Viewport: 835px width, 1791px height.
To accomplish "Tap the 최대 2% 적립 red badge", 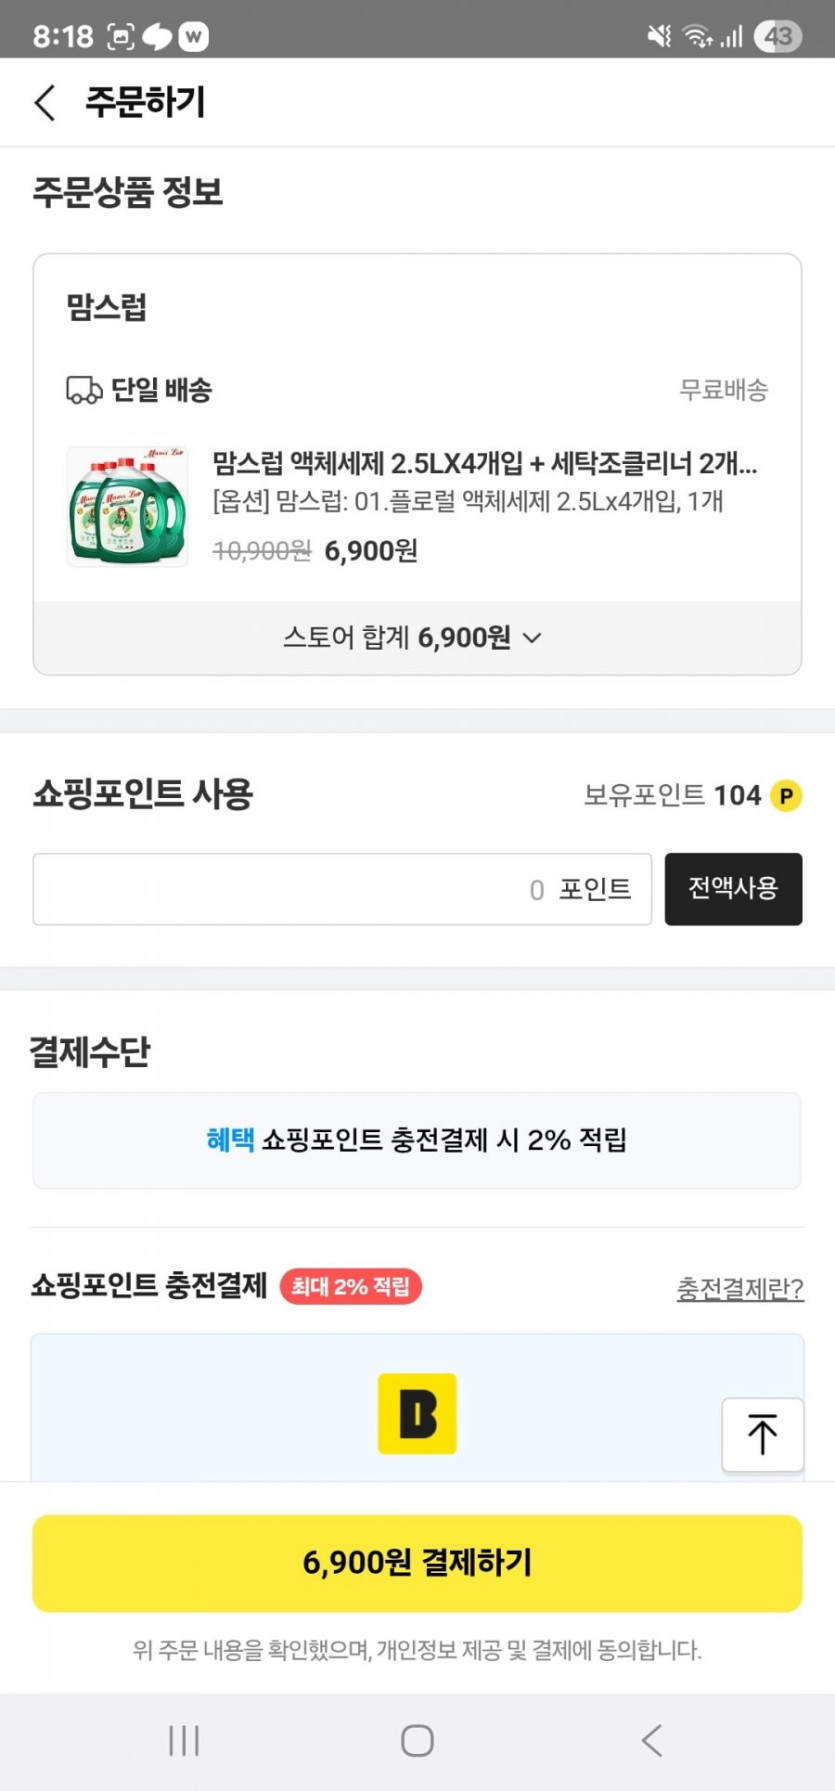I will pyautogui.click(x=351, y=1286).
